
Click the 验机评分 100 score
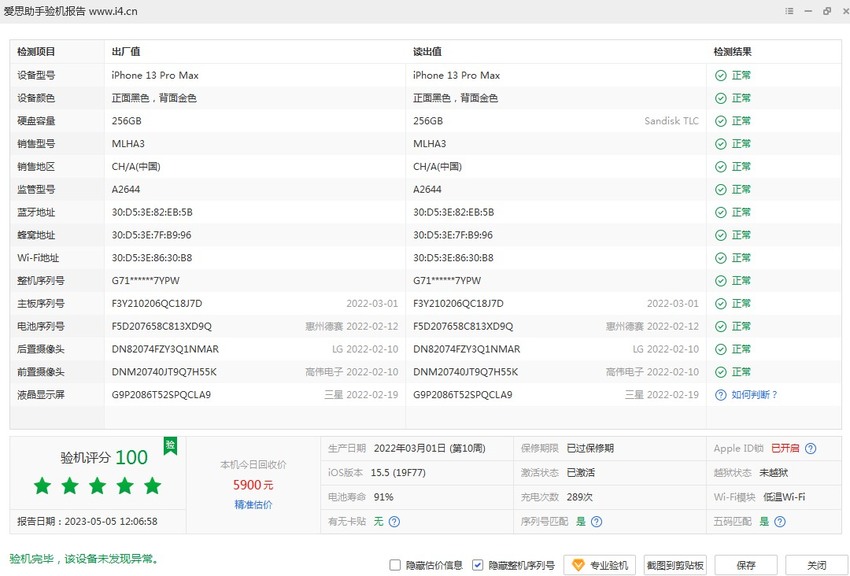[104, 457]
